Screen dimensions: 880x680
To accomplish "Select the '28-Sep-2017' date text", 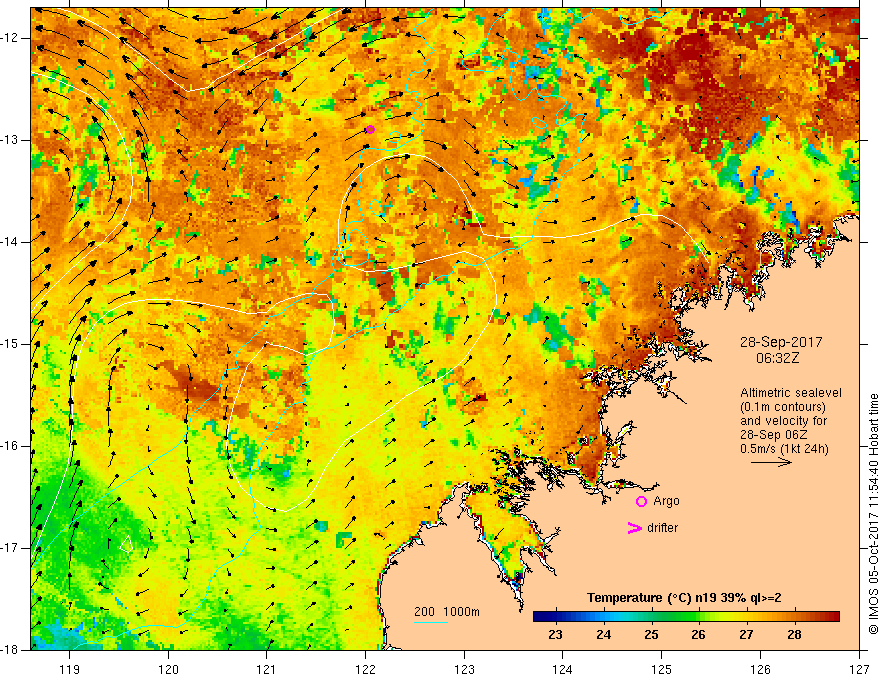I will click(x=781, y=342).
